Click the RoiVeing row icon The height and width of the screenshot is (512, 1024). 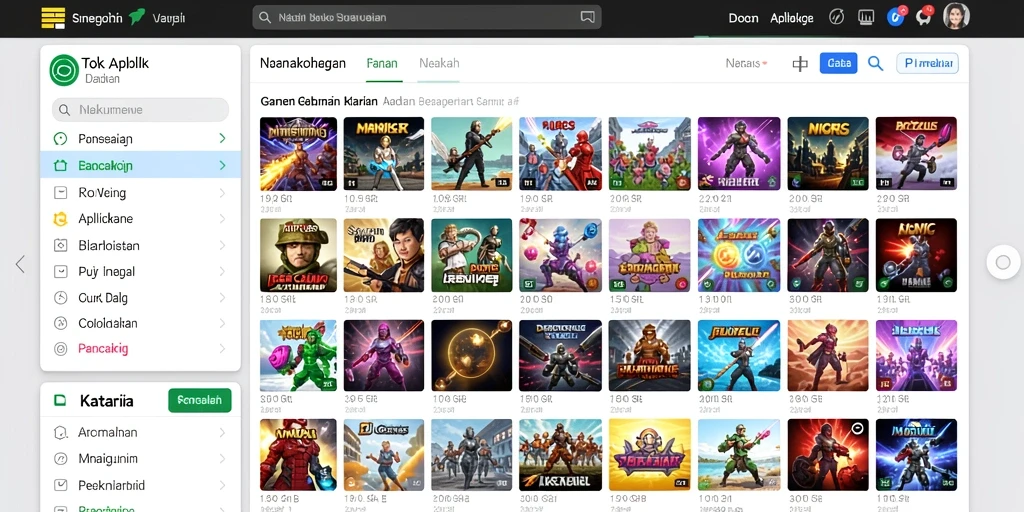click(x=61, y=193)
